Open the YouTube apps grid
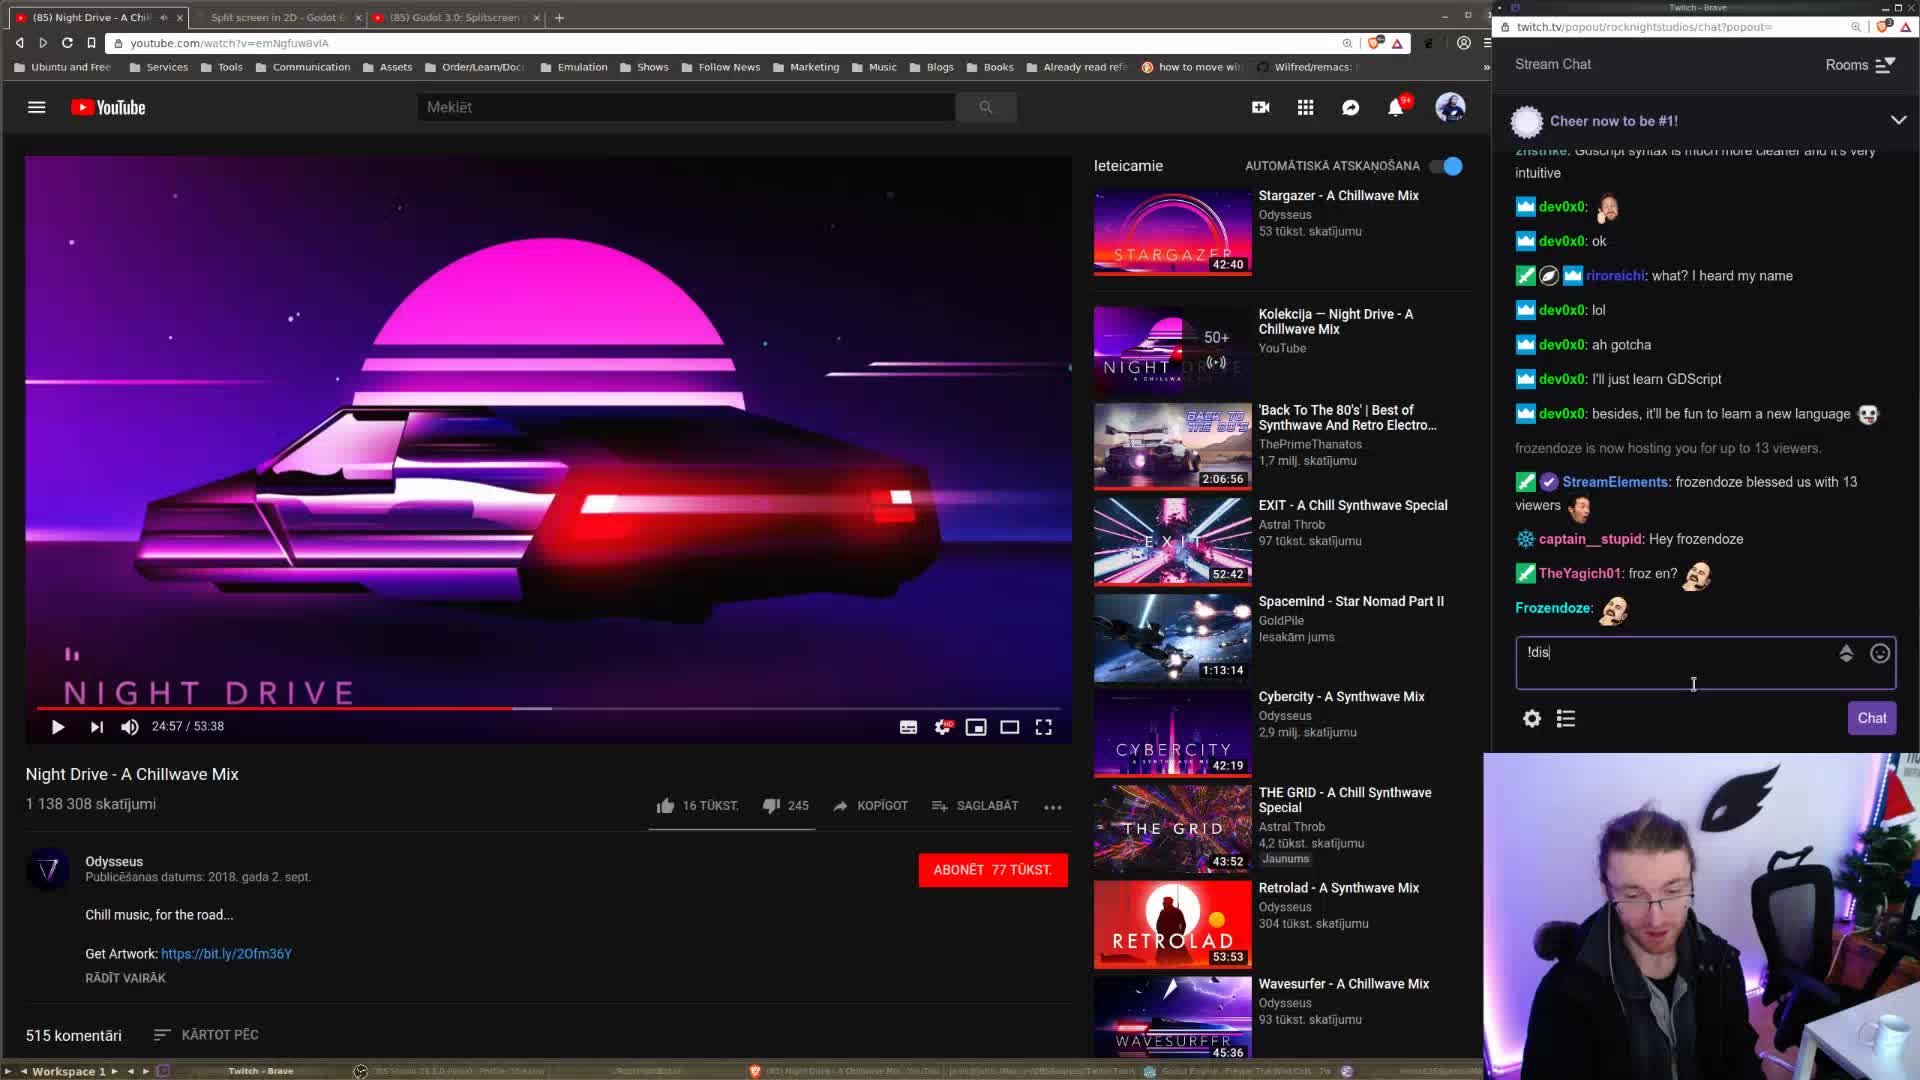 [x=1306, y=107]
